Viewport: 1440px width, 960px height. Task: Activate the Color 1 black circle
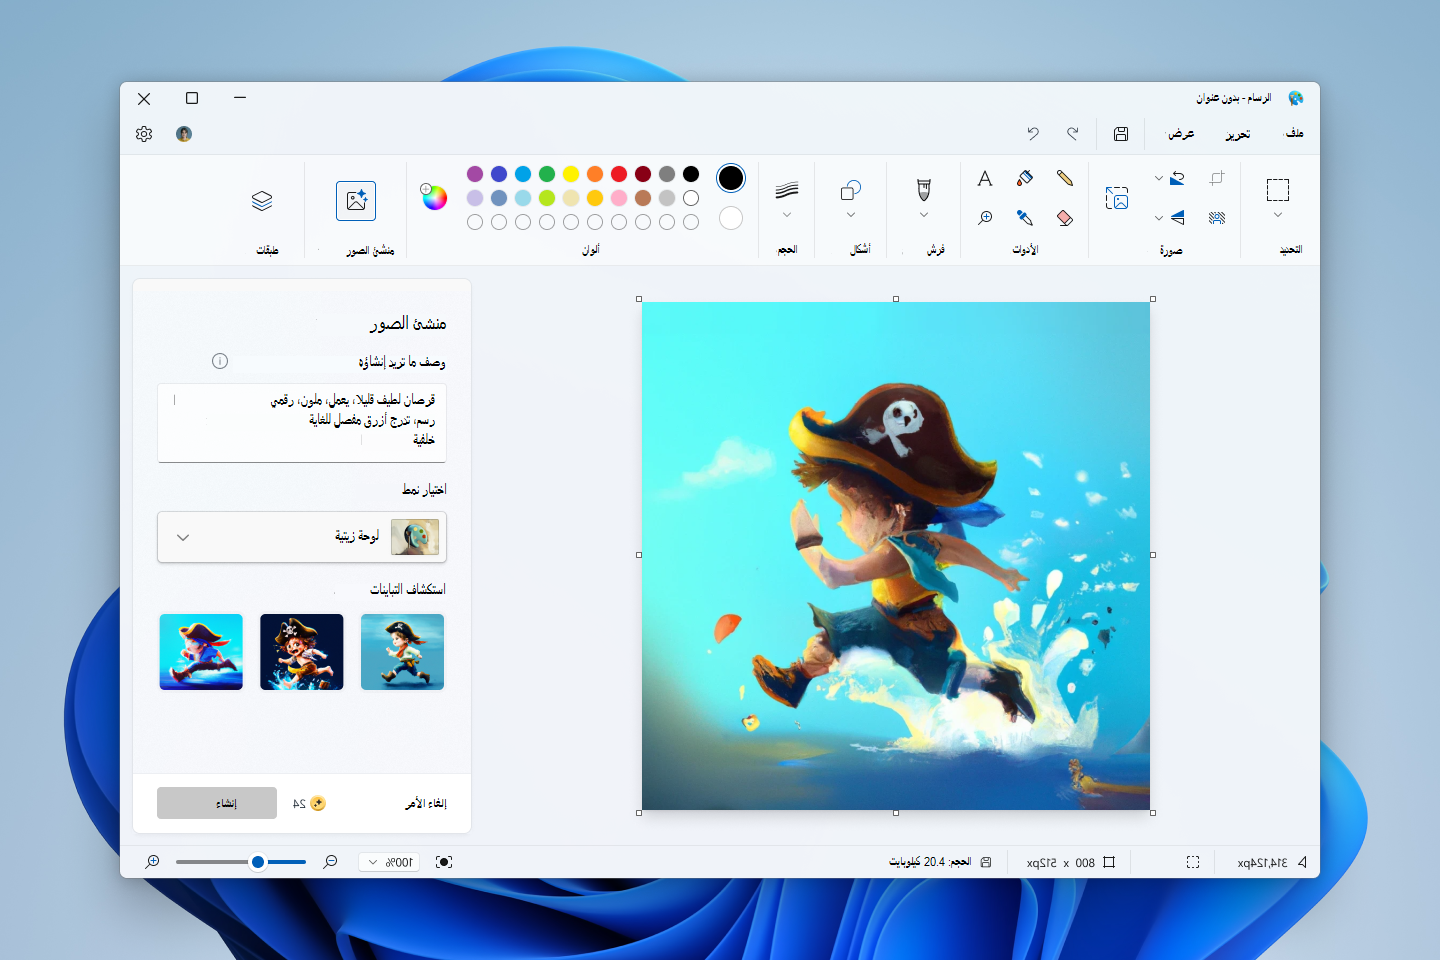pyautogui.click(x=731, y=178)
